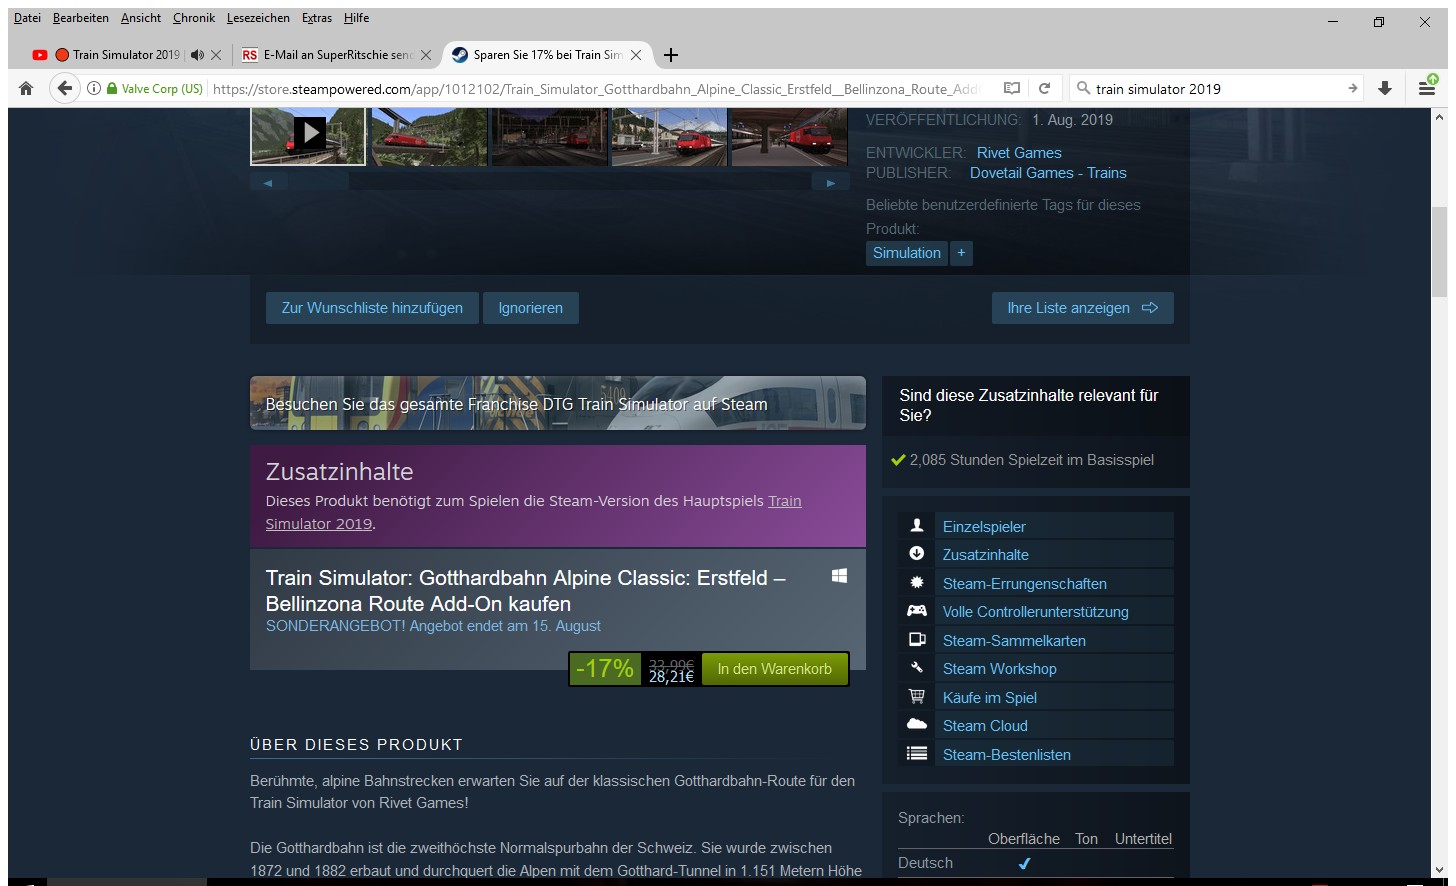Close the Sparen Sie 17% Steam tab
The width and height of the screenshot is (1456, 886).
tap(636, 55)
